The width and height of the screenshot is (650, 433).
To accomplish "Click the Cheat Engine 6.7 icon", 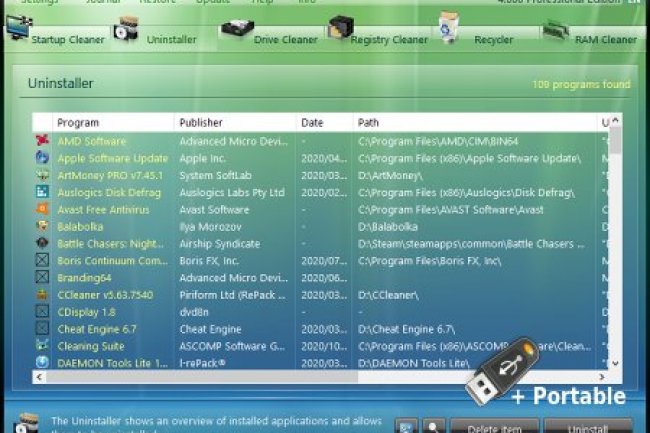I will click(x=42, y=329).
